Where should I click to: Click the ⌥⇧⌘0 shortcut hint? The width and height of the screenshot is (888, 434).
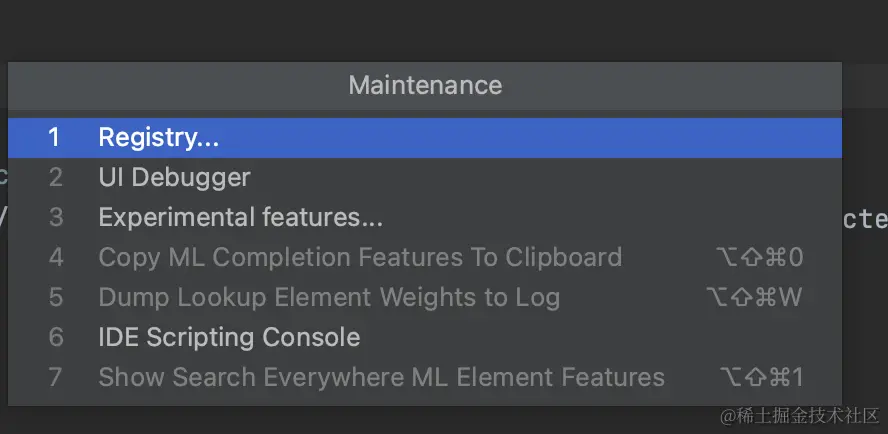coord(760,257)
